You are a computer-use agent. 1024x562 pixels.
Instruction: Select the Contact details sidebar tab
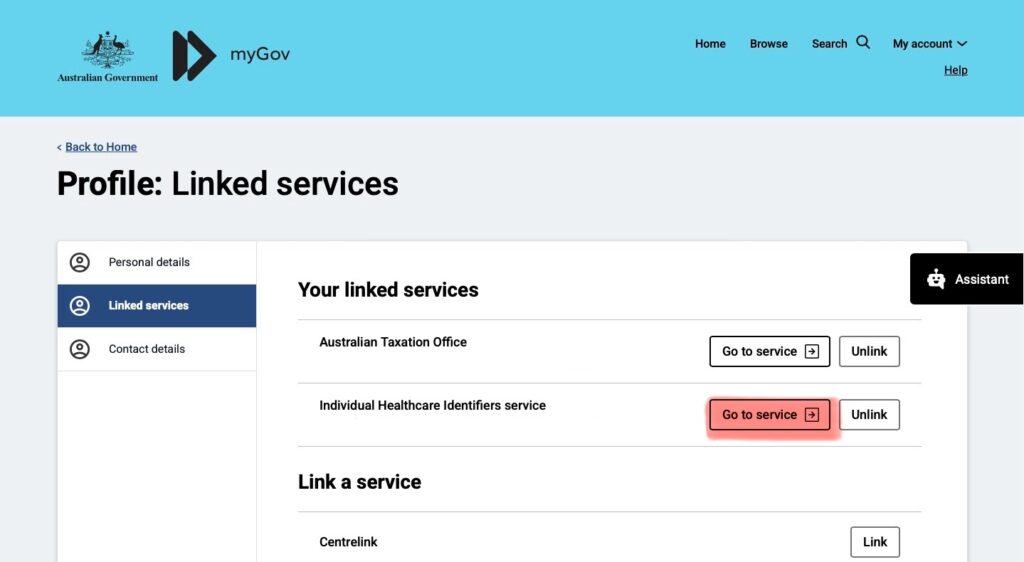coord(157,349)
